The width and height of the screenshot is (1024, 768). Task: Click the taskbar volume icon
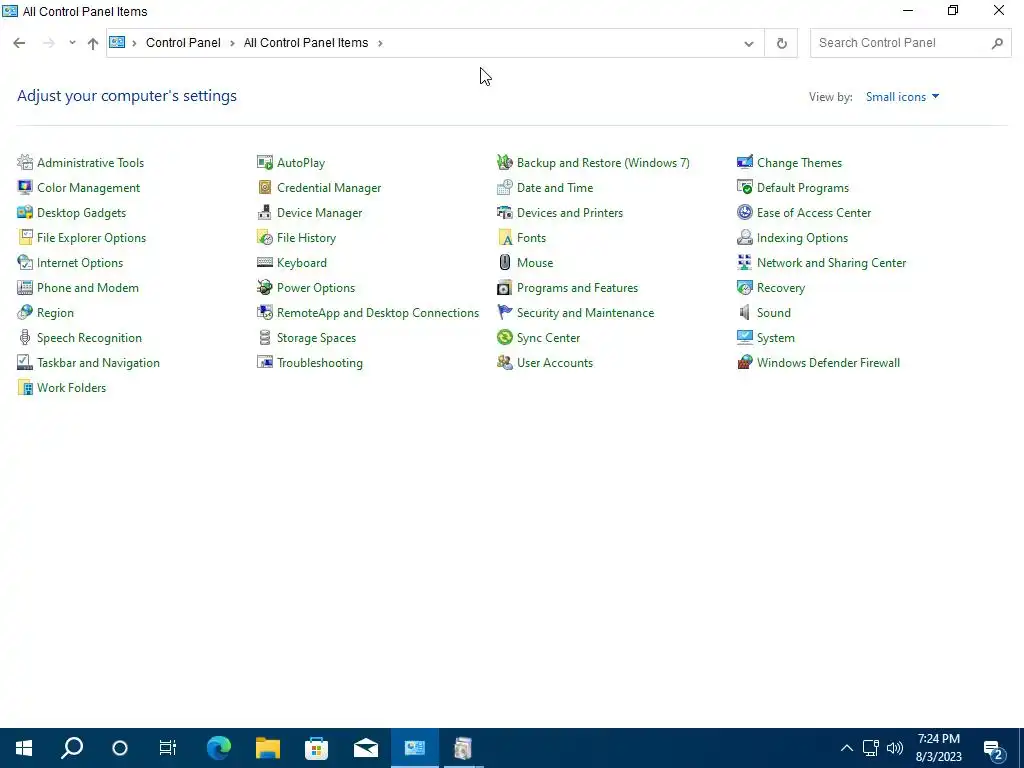pyautogui.click(x=895, y=748)
